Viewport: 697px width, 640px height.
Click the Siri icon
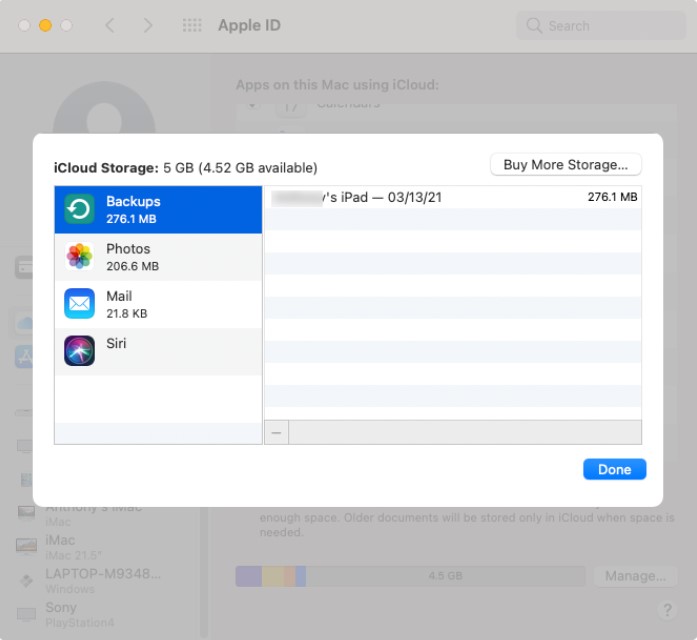(79, 351)
